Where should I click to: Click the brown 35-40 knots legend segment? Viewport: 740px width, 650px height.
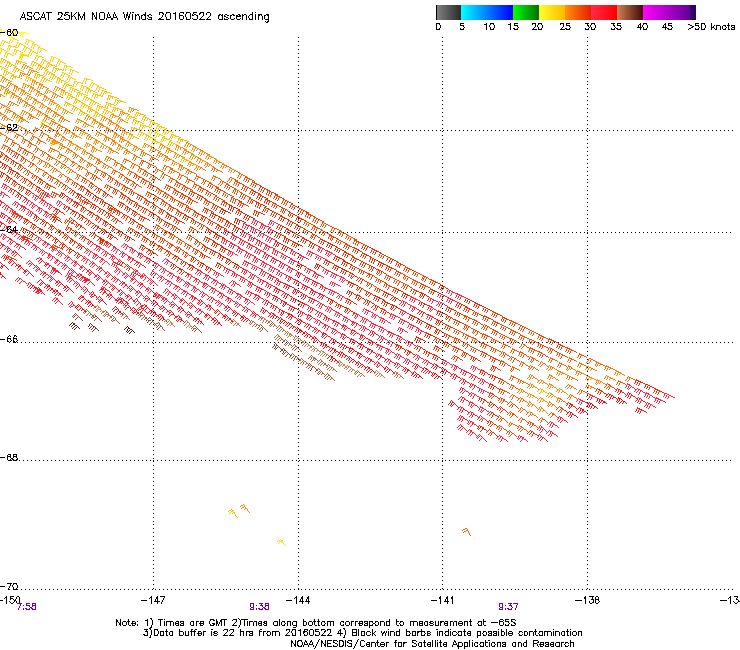630,12
